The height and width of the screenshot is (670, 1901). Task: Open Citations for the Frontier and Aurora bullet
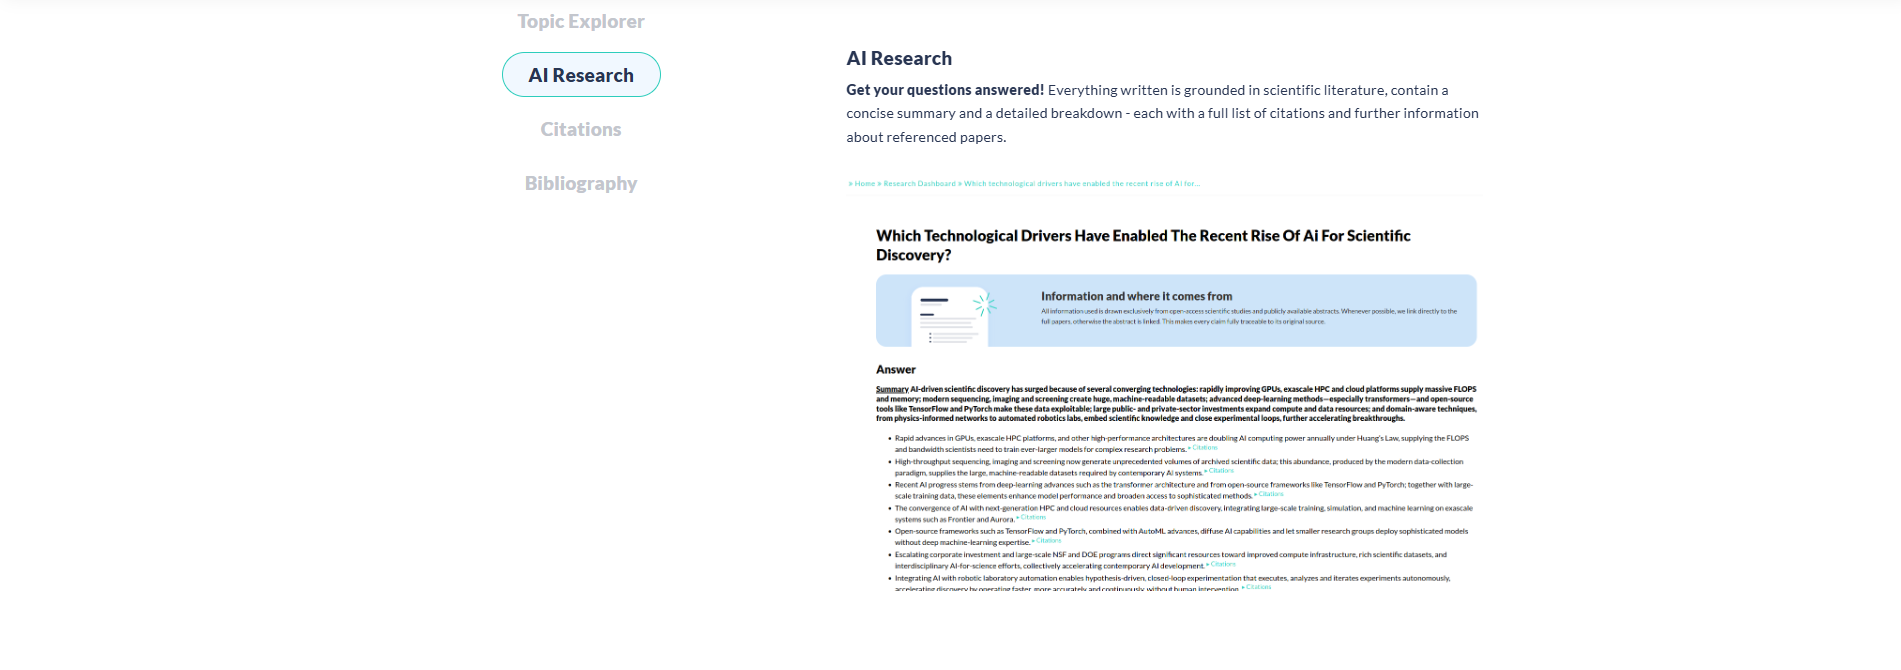click(1033, 518)
